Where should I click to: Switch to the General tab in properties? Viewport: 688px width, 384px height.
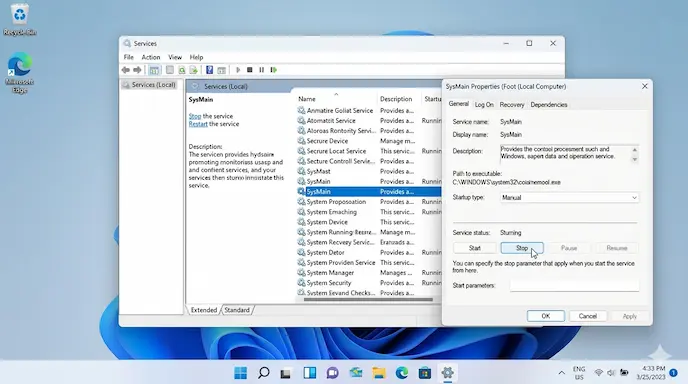459,104
